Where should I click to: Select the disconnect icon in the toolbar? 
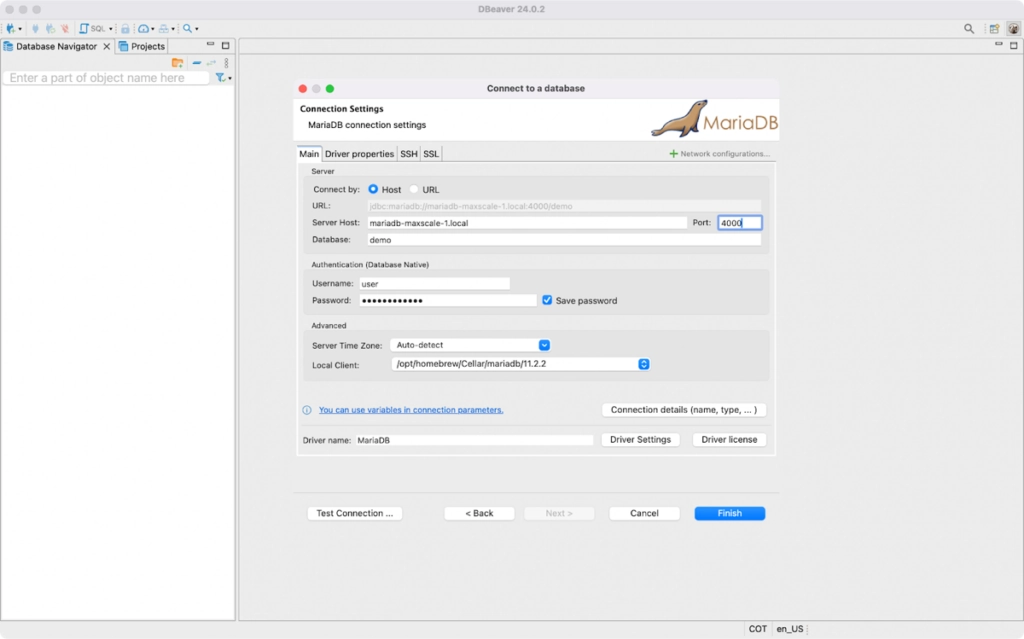point(64,29)
